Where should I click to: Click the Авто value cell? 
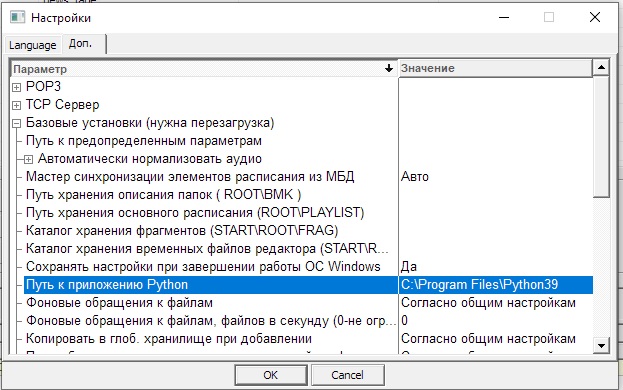click(495, 176)
